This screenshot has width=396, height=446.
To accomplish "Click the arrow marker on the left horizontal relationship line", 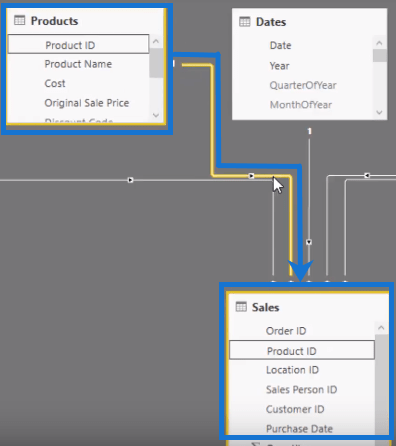I will pos(130,180).
